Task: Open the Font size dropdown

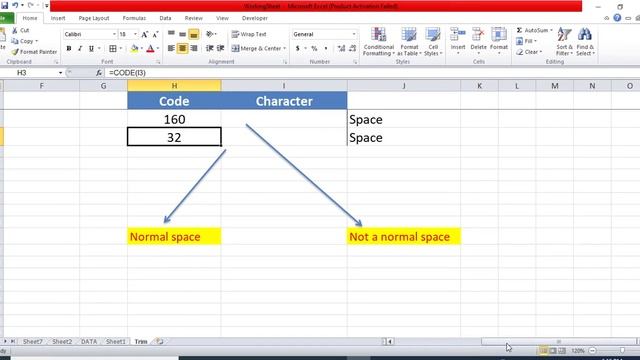Action: [135, 34]
